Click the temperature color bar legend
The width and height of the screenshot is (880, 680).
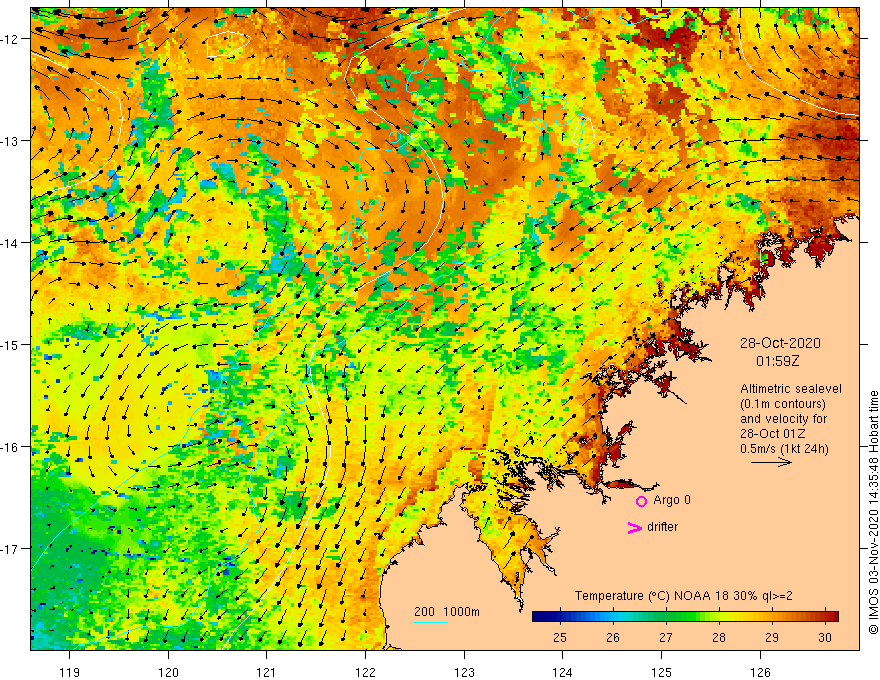[685, 616]
